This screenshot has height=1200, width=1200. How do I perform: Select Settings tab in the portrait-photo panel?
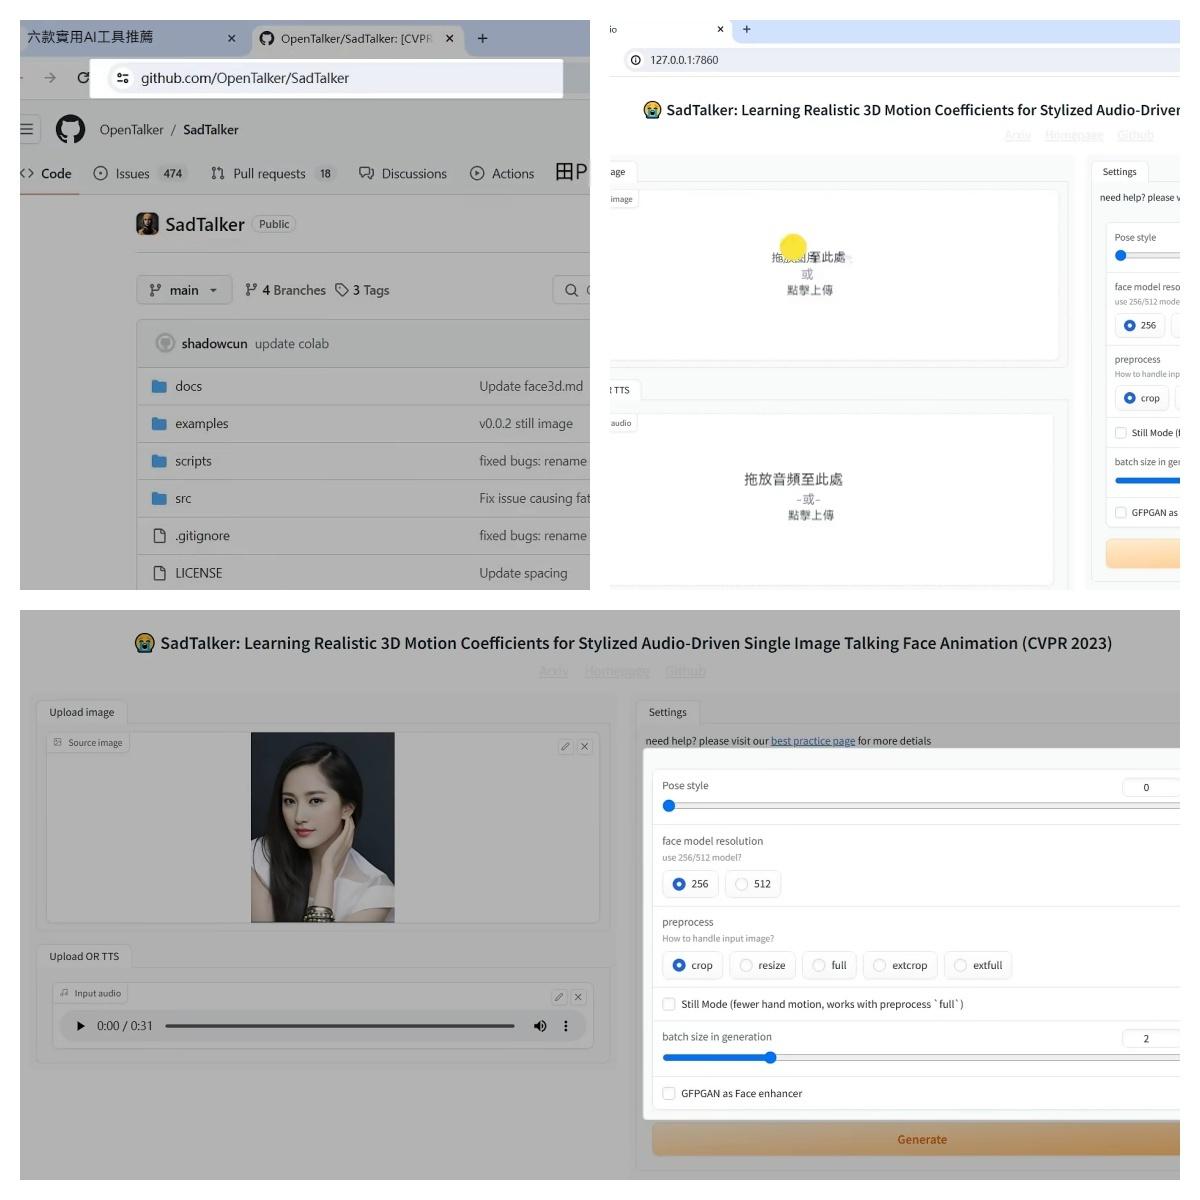(x=668, y=712)
